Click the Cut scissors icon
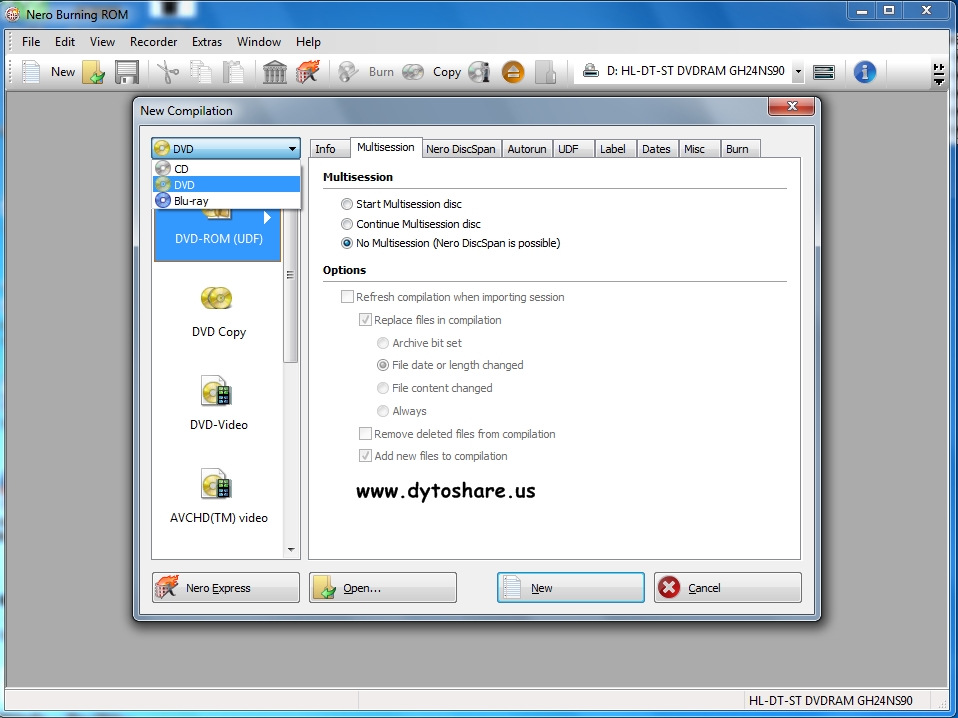Viewport: 958px width, 718px height. tap(167, 71)
